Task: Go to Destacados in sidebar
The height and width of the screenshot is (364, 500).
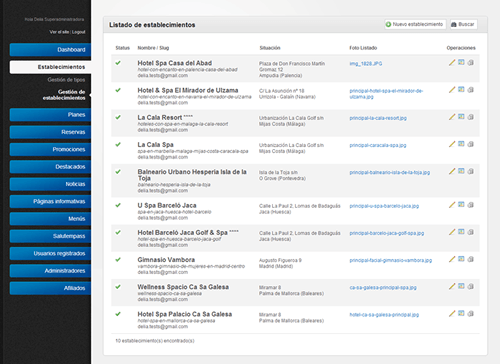Action: [50, 167]
